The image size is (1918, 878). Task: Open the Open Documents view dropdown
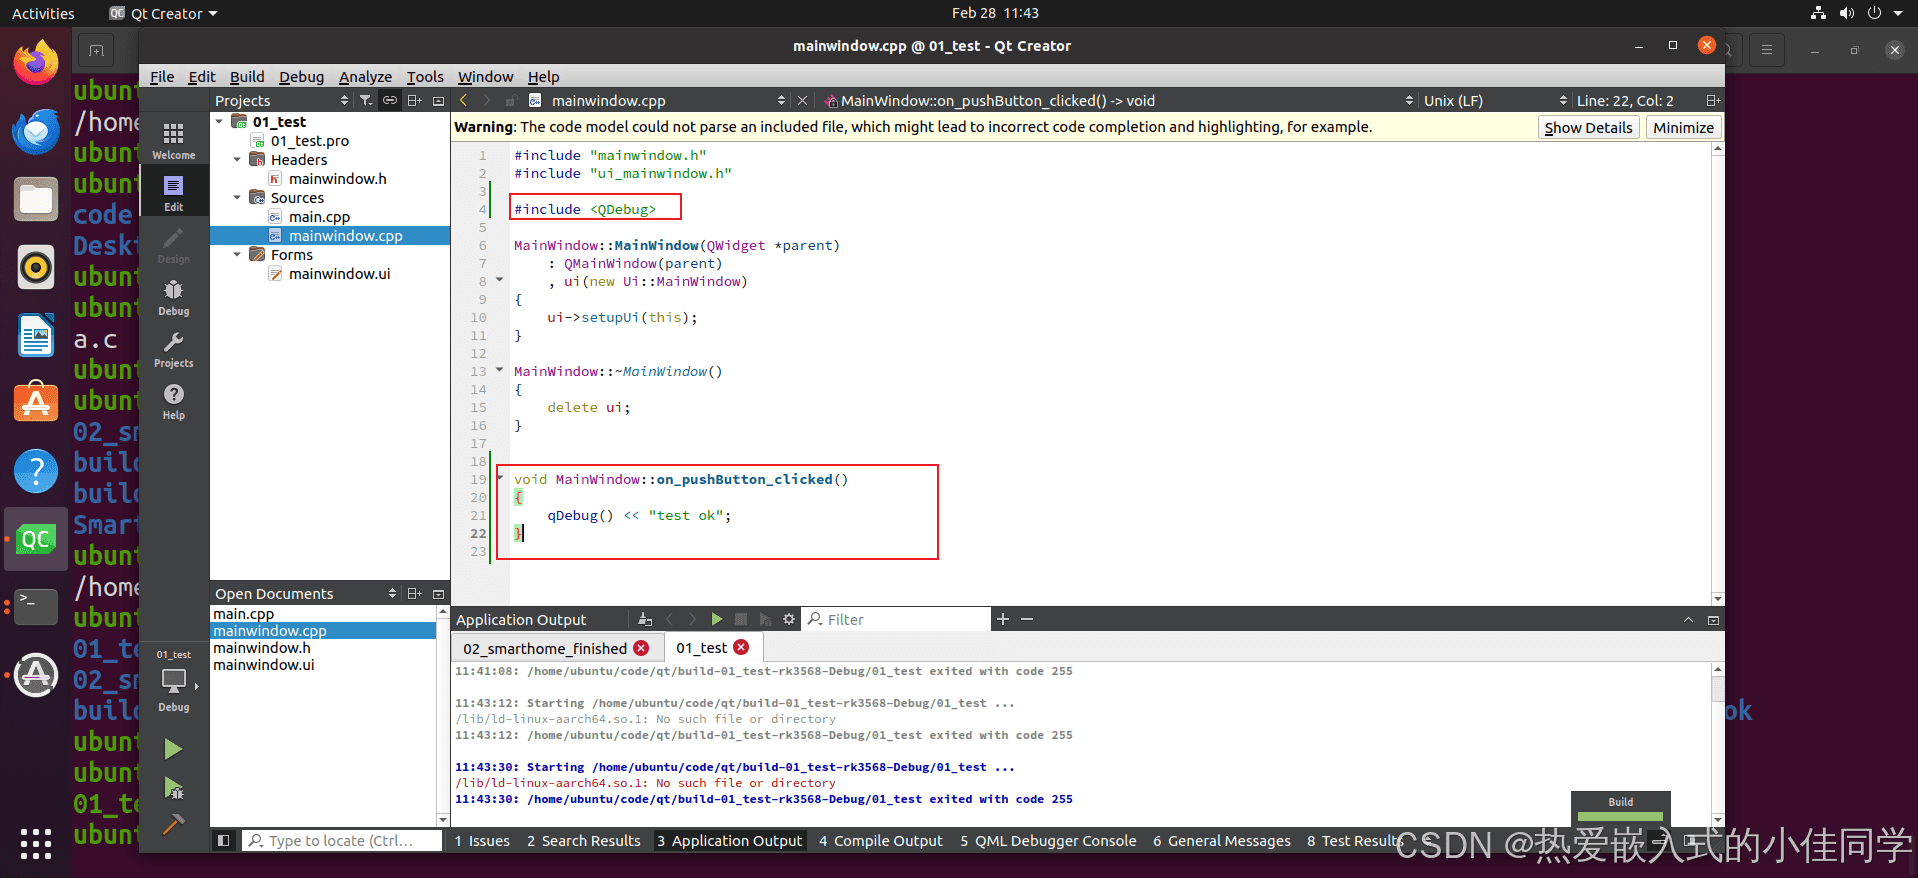[306, 594]
